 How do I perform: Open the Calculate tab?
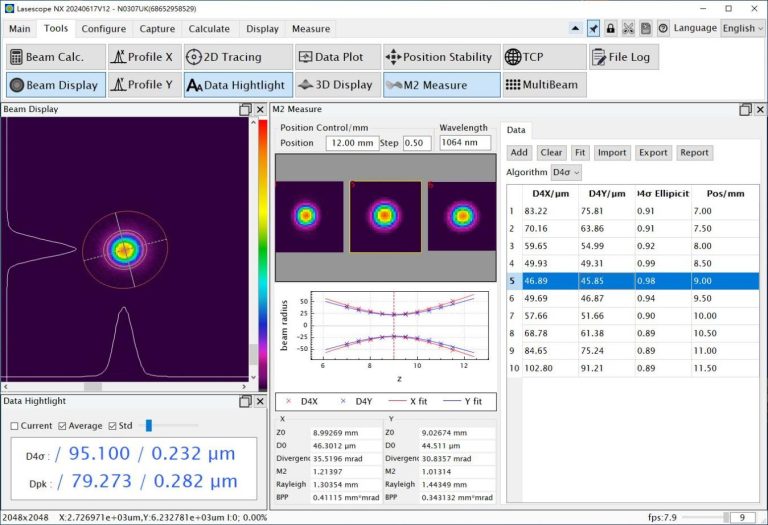tap(209, 29)
